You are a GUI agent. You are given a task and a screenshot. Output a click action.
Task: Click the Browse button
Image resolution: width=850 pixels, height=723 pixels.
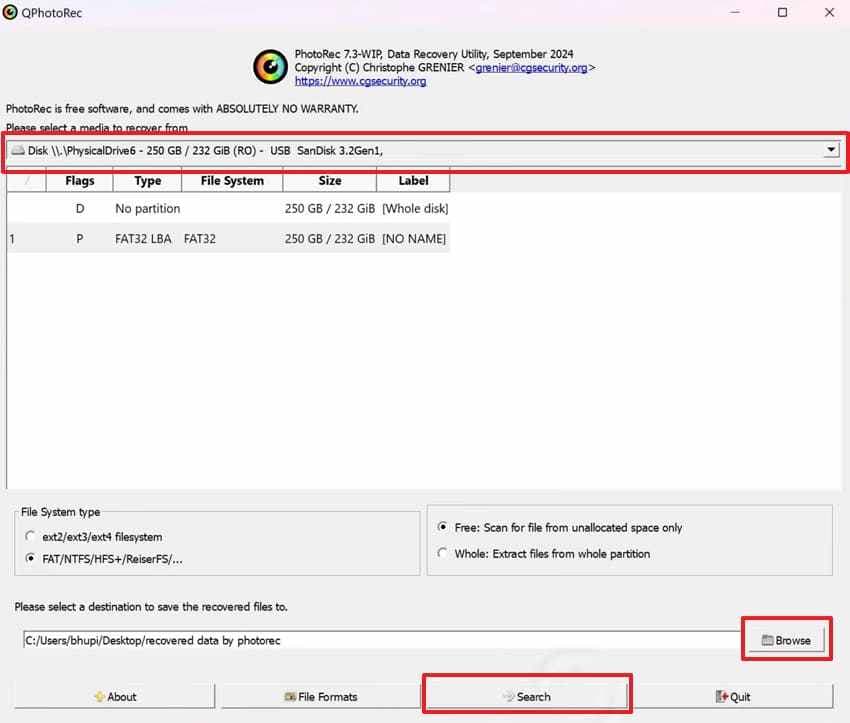(x=786, y=640)
